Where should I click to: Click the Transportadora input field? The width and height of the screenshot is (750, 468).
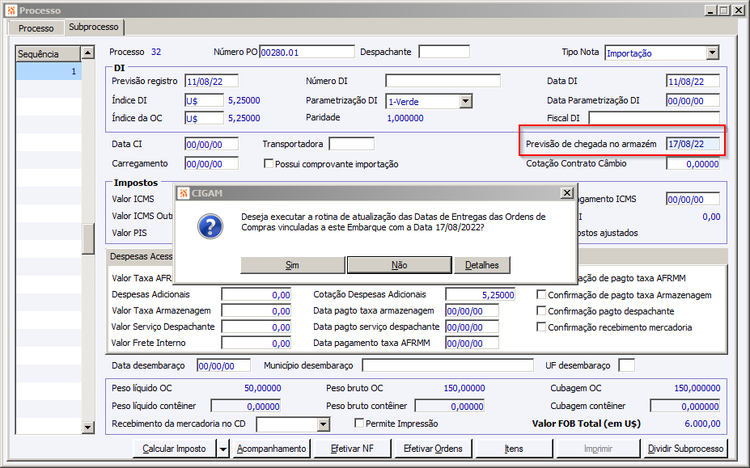pyautogui.click(x=352, y=144)
